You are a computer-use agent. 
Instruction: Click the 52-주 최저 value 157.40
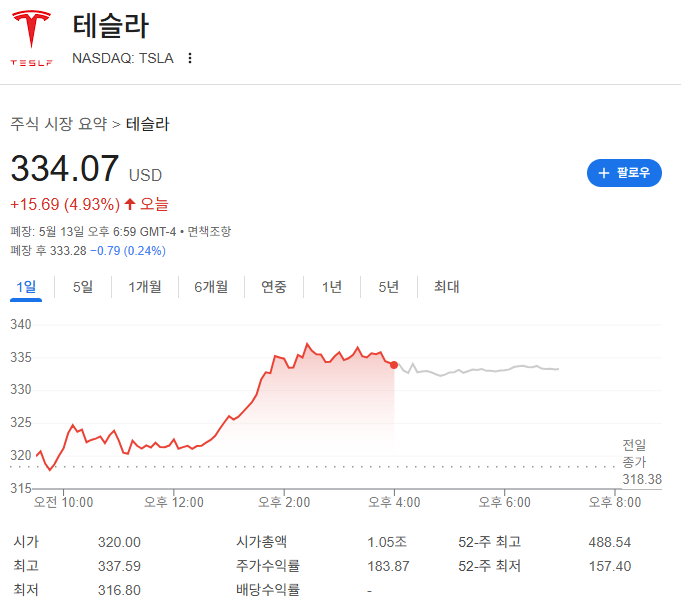point(610,566)
